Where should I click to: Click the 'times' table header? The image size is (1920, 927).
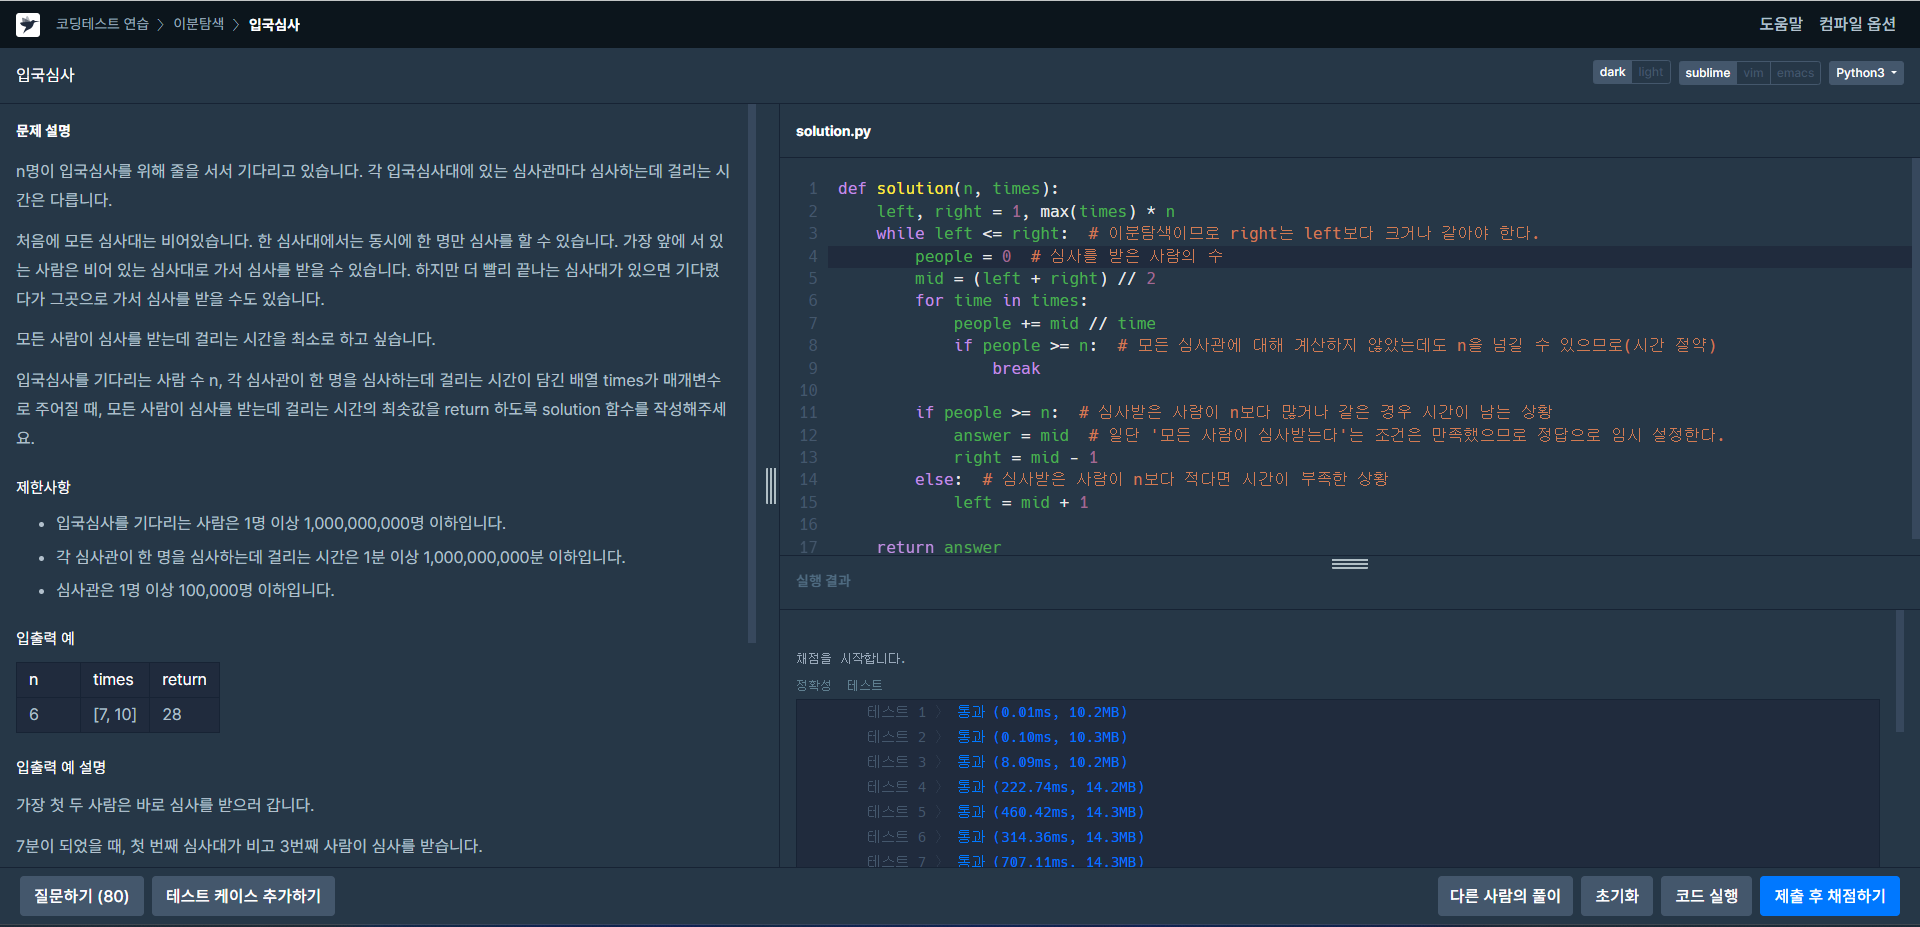point(113,680)
